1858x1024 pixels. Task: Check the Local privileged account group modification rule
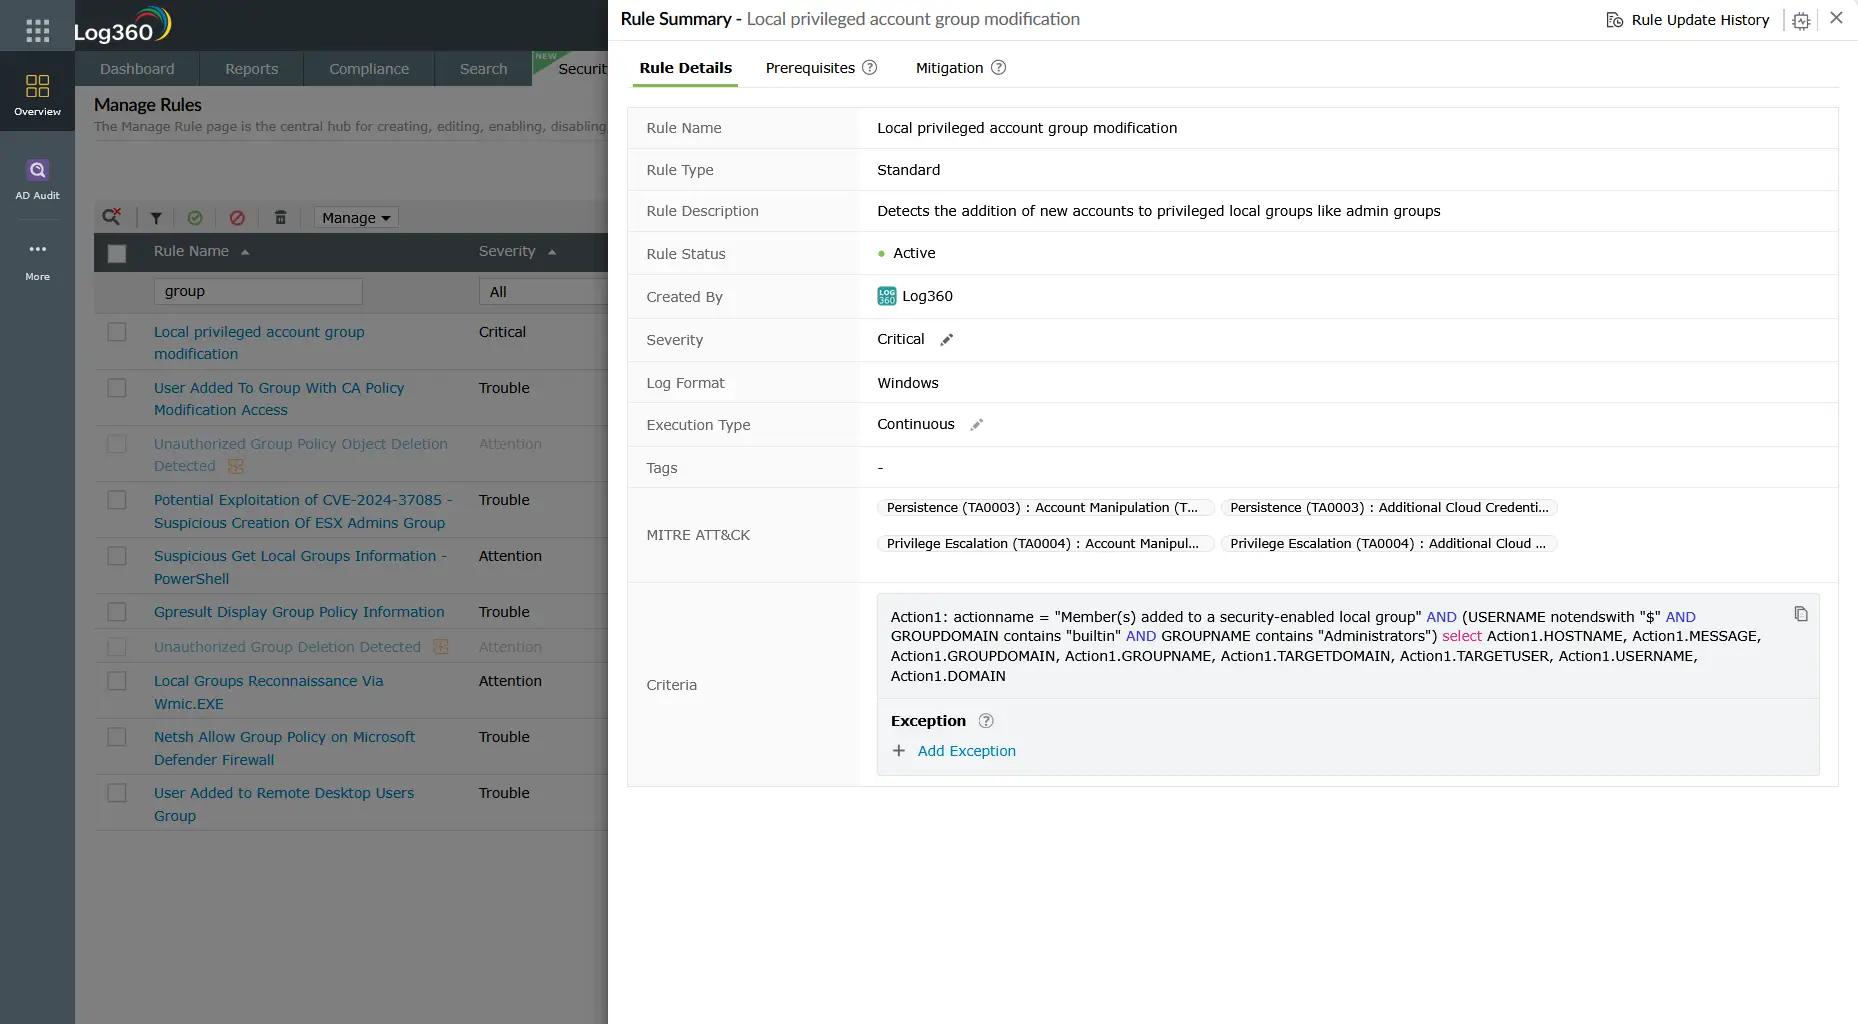tap(117, 331)
